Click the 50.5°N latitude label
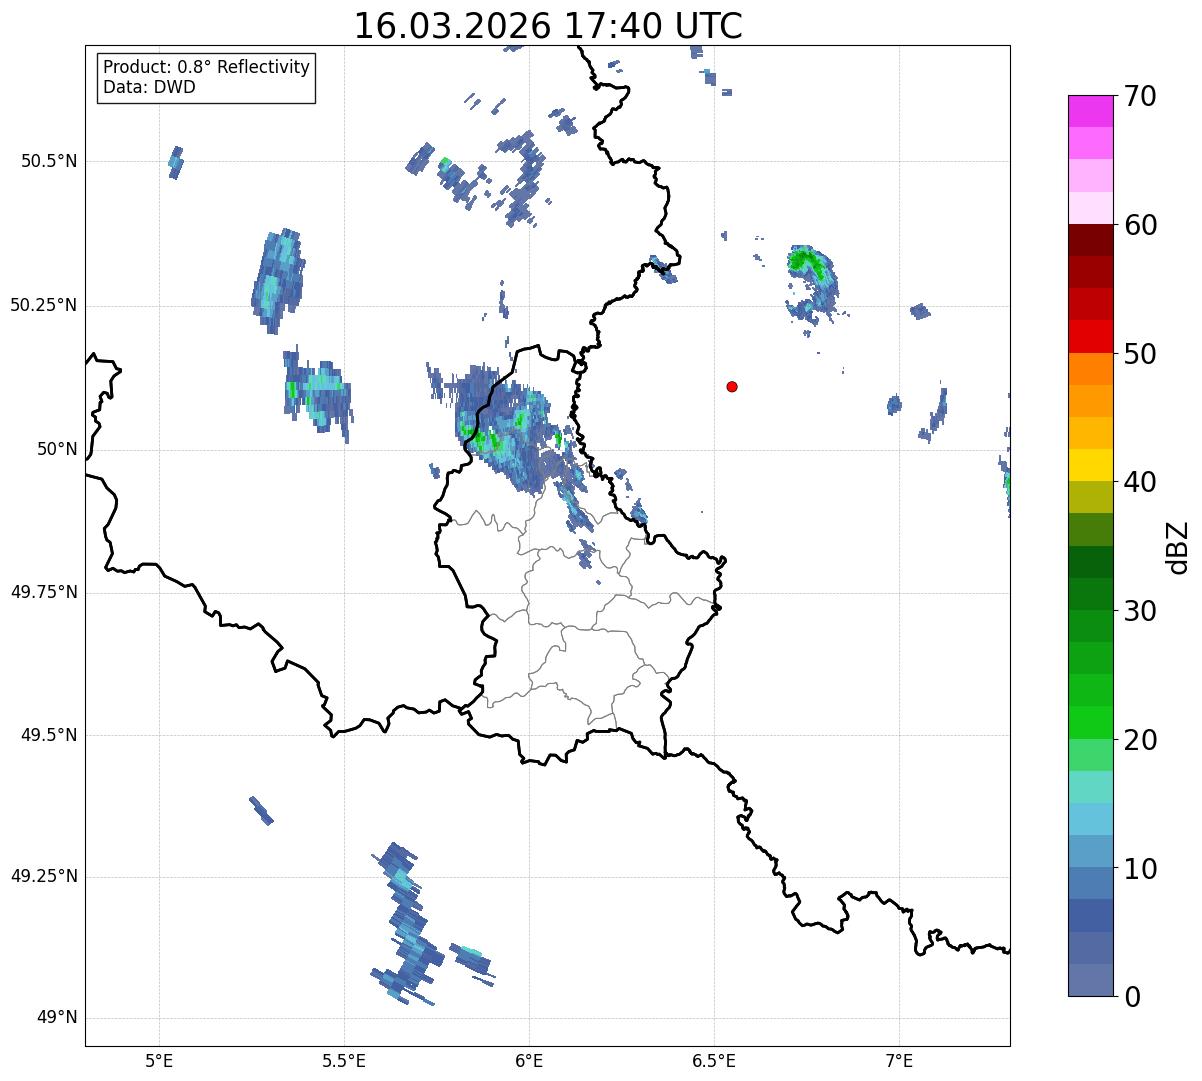The height and width of the screenshot is (1081, 1202). coord(49,161)
